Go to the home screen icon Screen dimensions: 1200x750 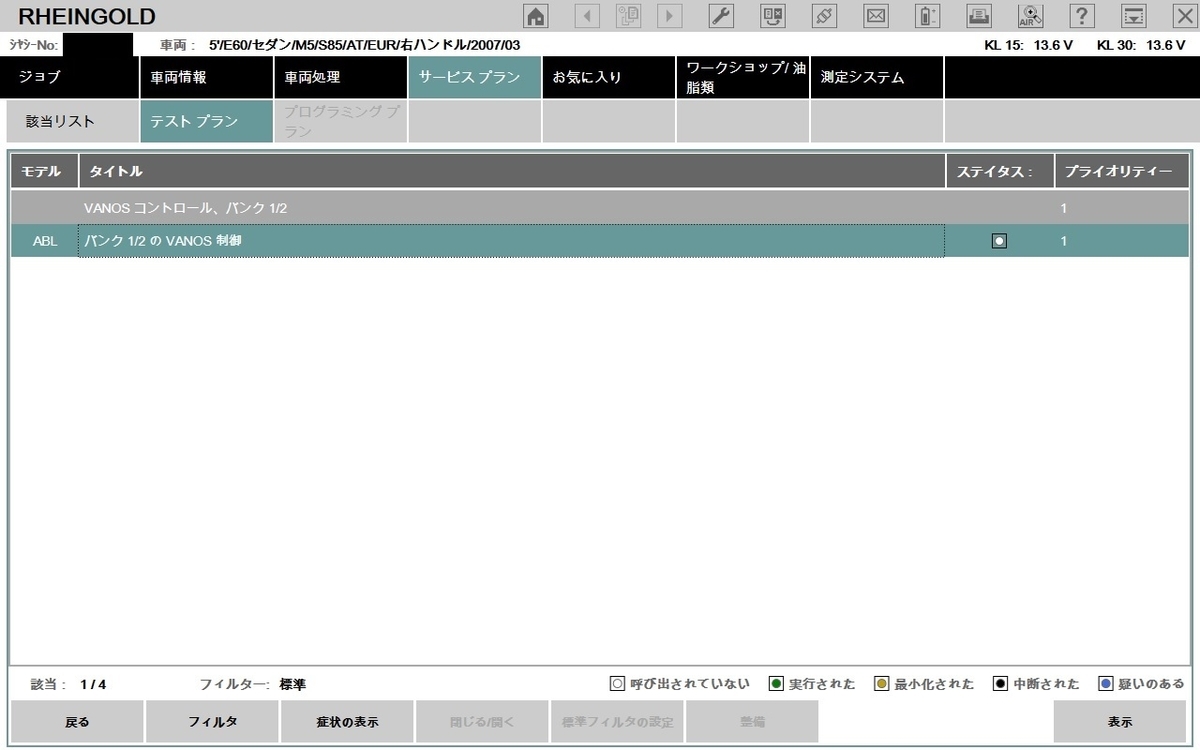point(537,15)
